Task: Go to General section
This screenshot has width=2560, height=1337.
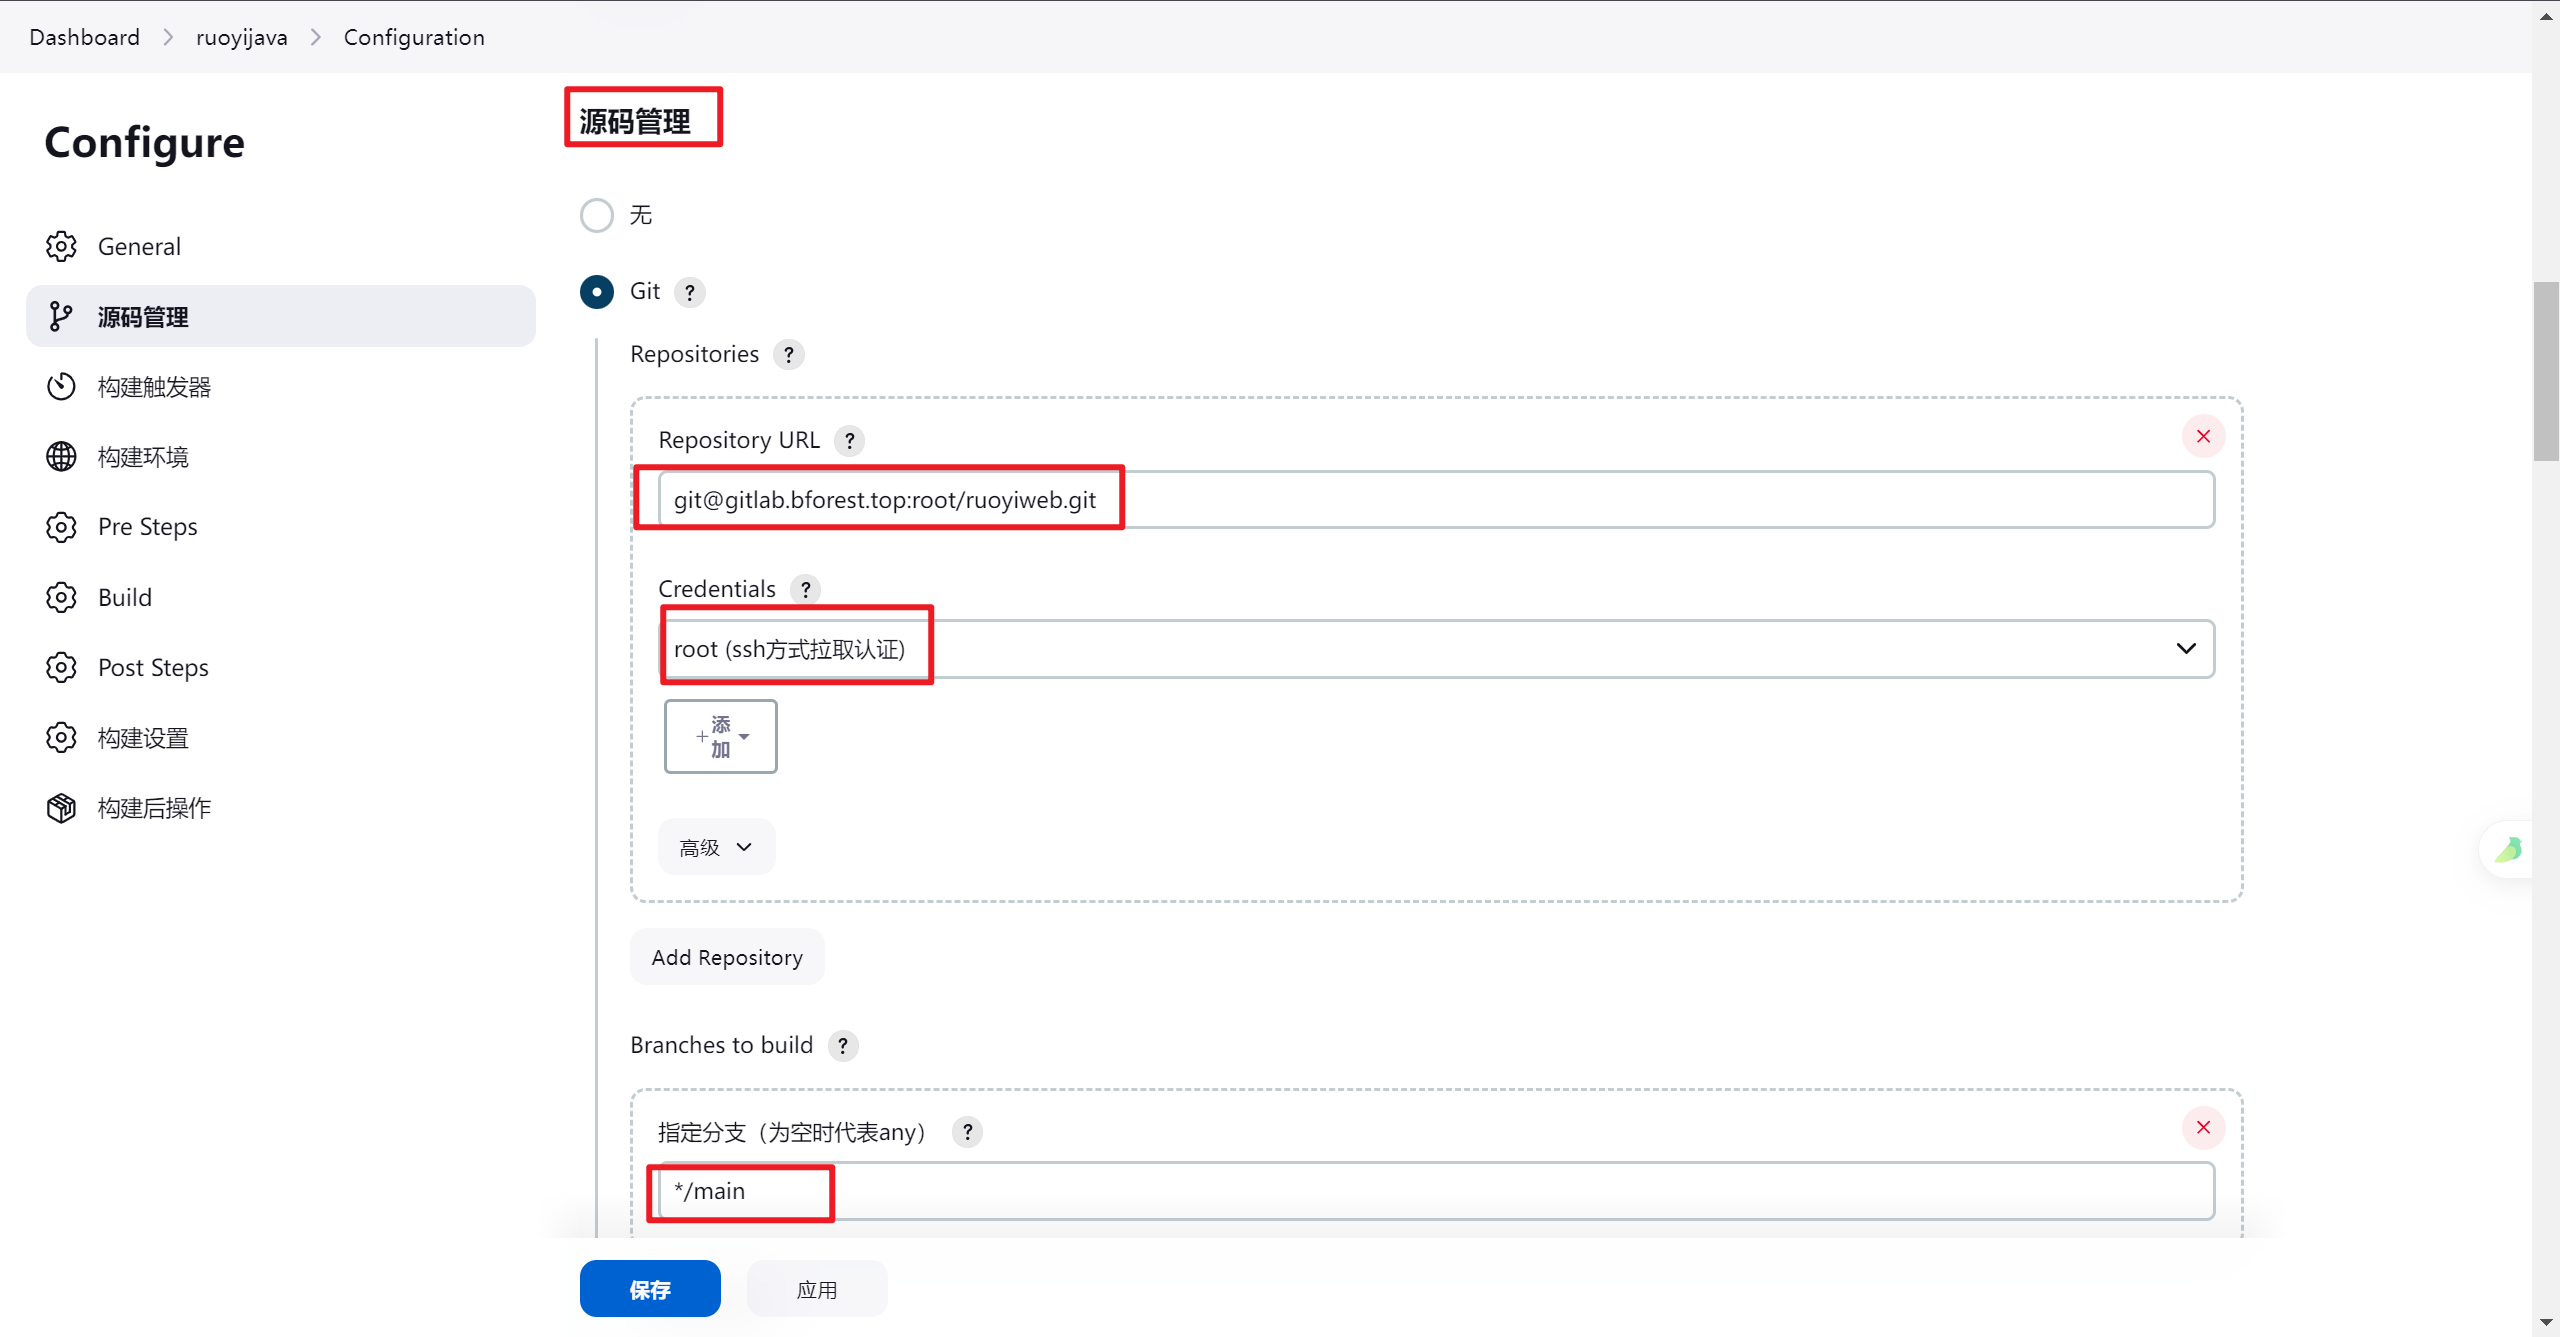Action: 281,246
